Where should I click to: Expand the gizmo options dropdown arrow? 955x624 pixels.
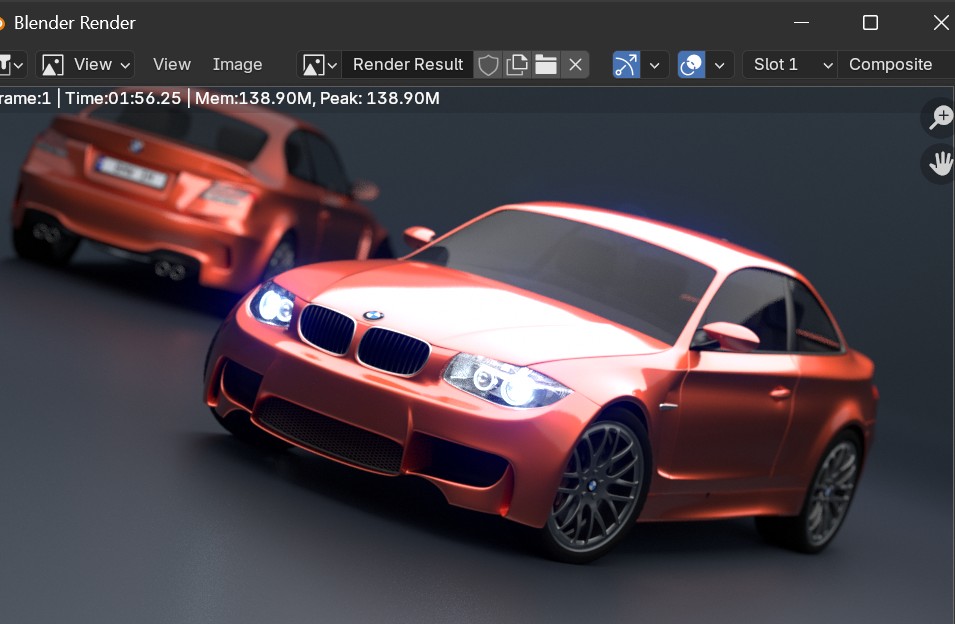(655, 65)
